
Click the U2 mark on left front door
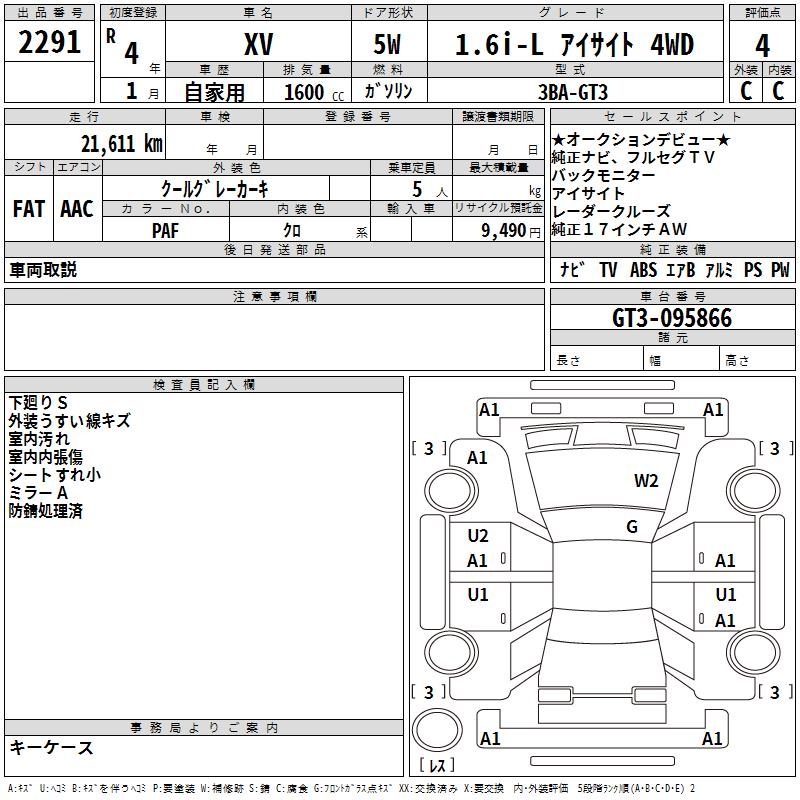[x=478, y=536]
